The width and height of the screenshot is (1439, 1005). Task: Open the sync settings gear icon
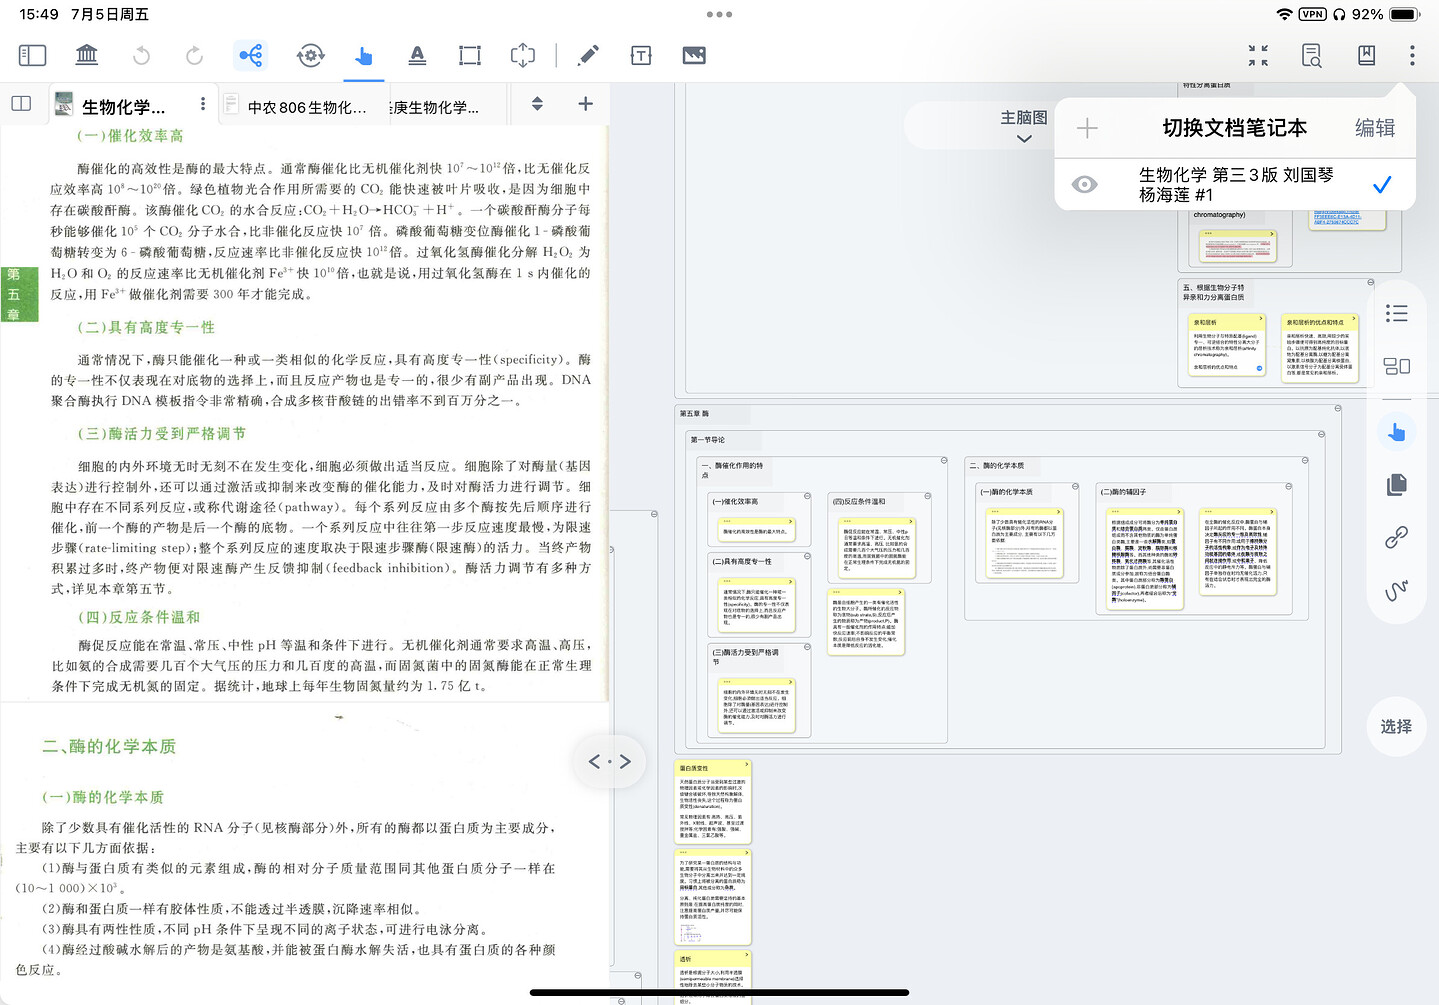pos(310,55)
